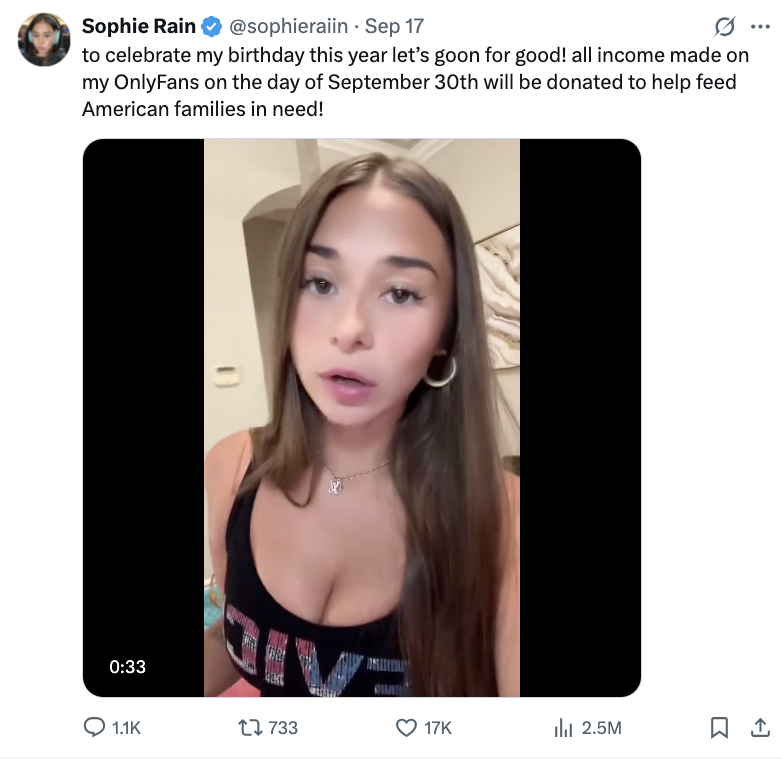782x760 pixels.
Task: Click the blue verified badge
Action: [x=212, y=26]
